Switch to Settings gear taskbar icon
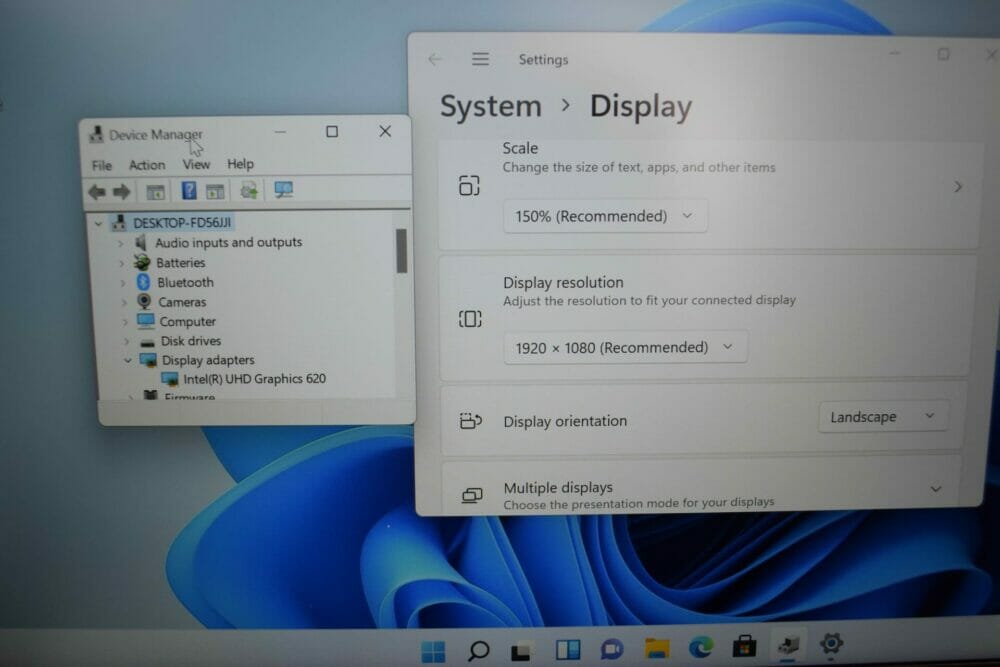The width and height of the screenshot is (1000, 667). click(x=831, y=644)
